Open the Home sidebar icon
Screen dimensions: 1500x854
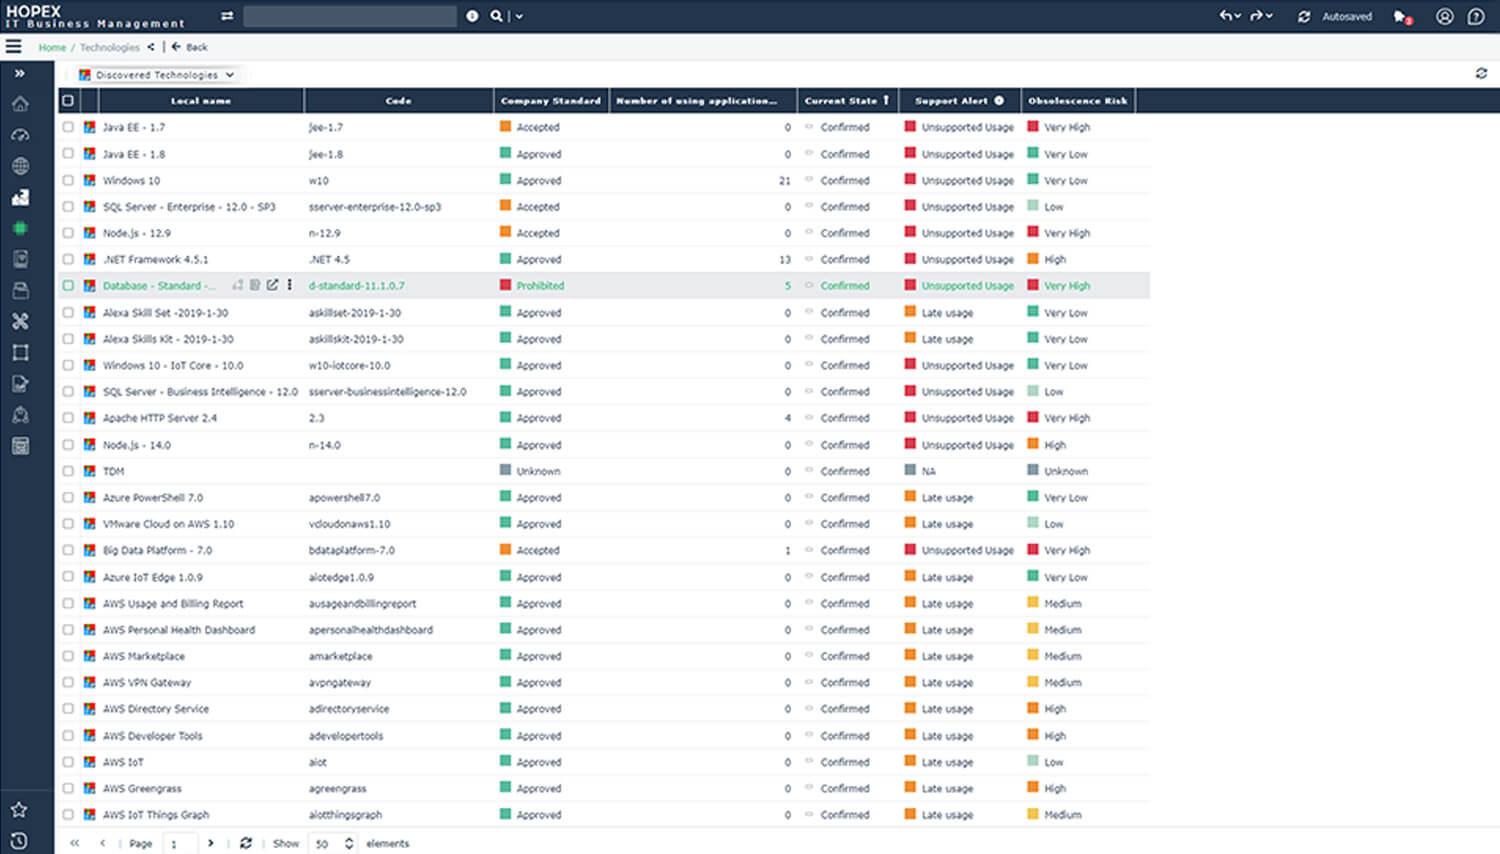coord(20,104)
